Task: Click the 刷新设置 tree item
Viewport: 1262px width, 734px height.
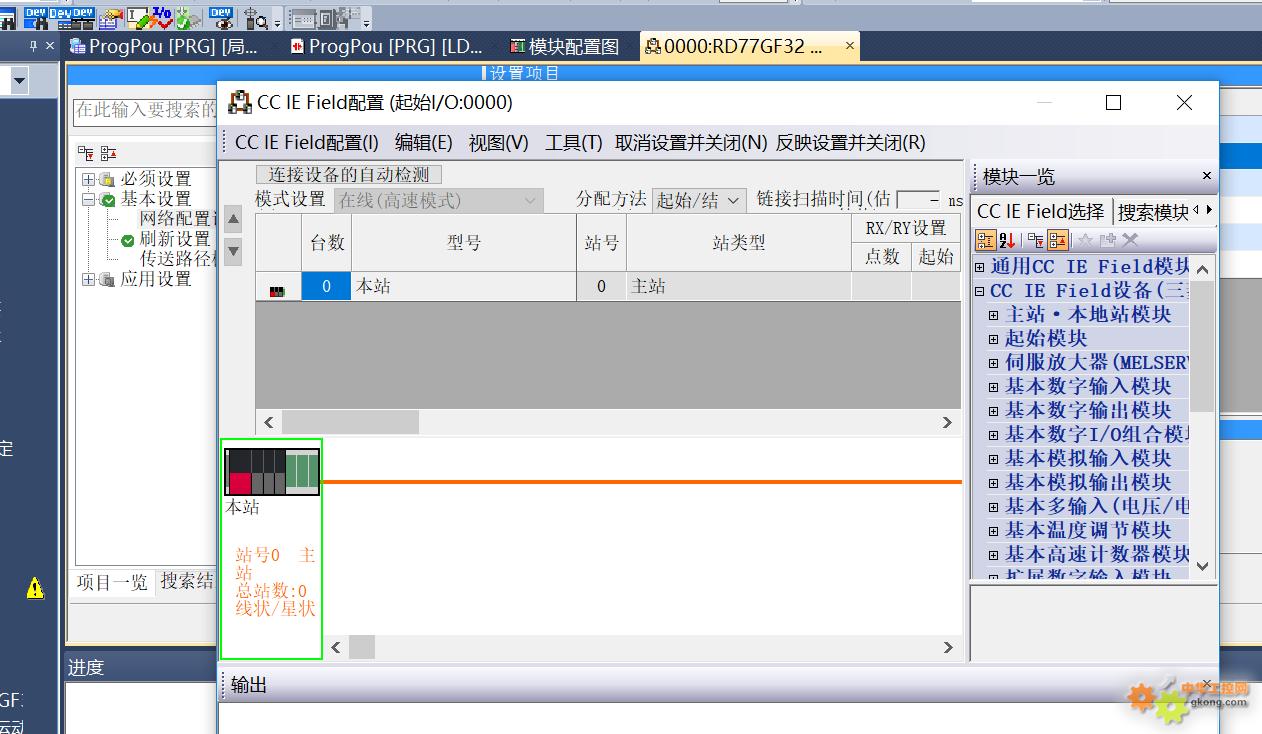Action: coord(175,239)
